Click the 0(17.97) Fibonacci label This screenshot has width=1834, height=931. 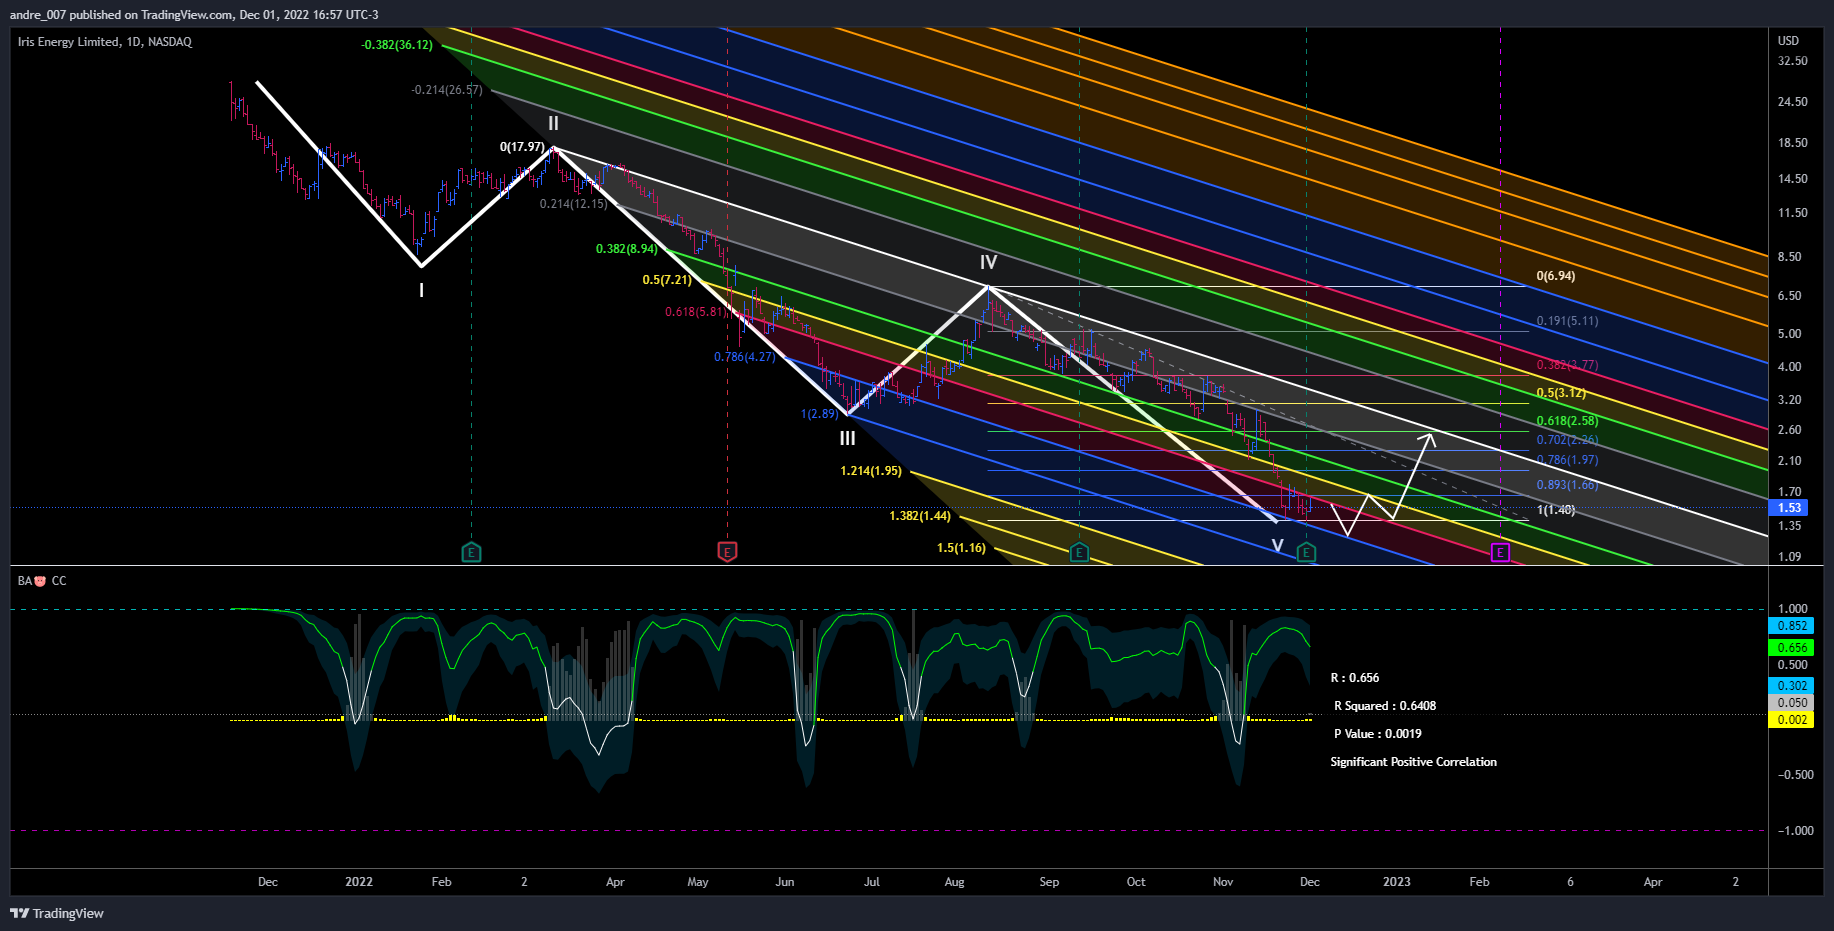(522, 147)
